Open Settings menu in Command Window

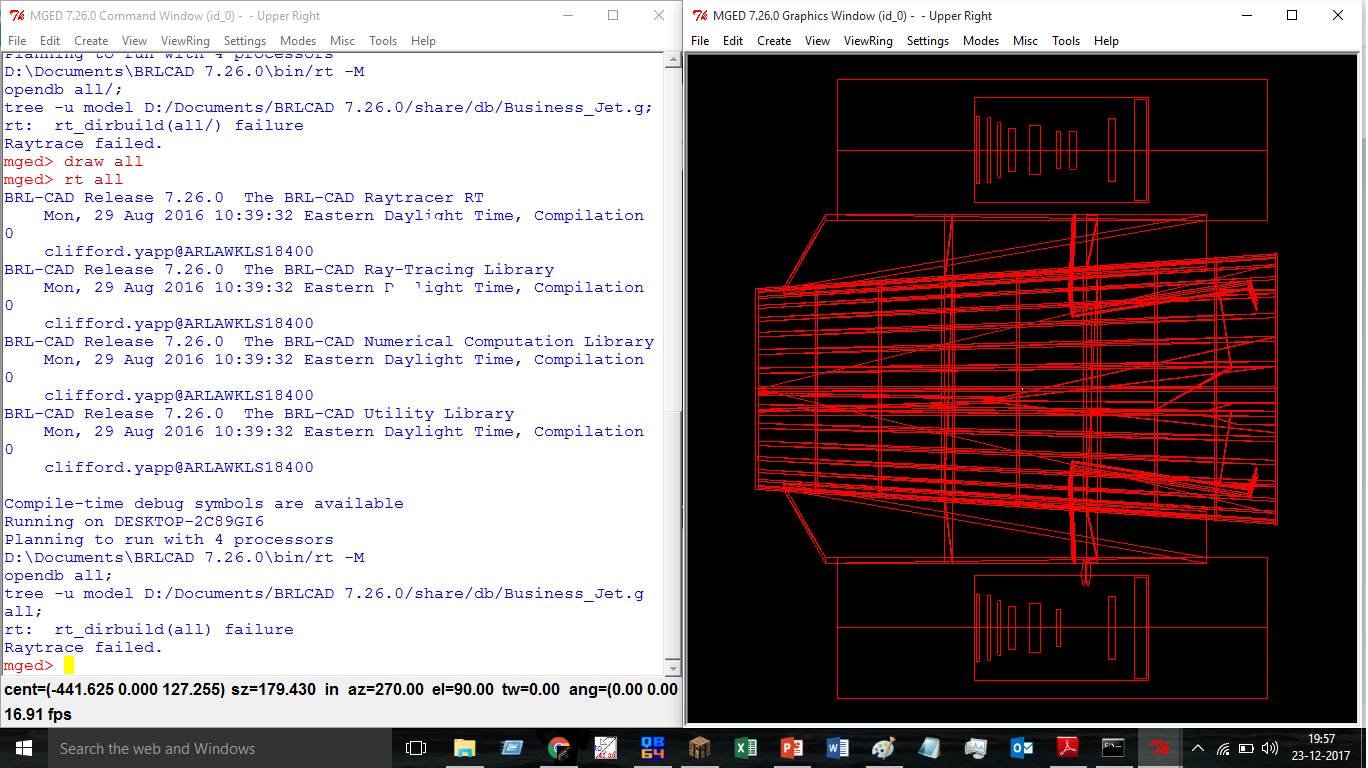coord(245,41)
